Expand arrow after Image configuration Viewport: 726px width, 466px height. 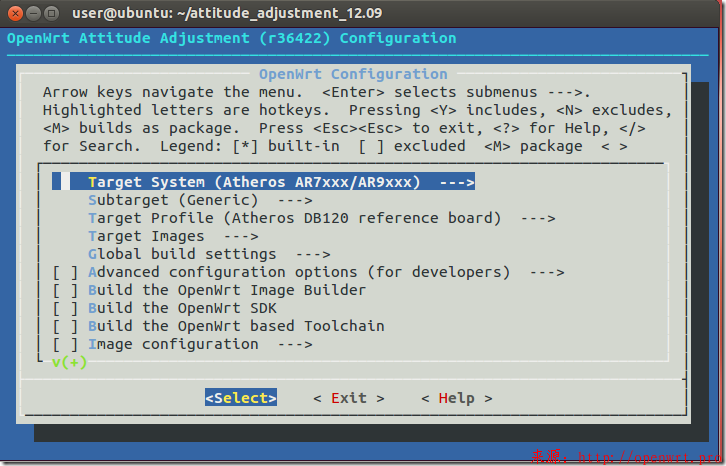[x=295, y=345]
